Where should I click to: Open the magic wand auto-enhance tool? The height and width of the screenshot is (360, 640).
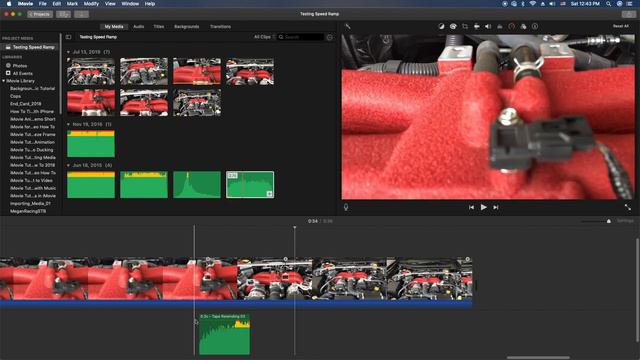[348, 27]
